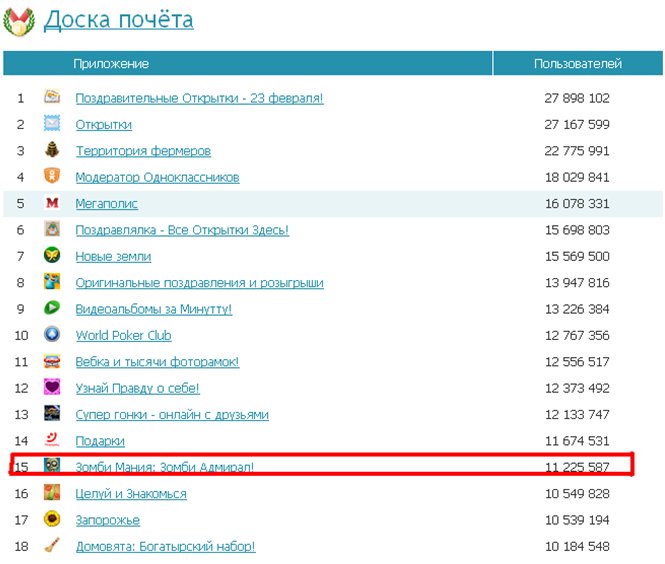The height and width of the screenshot is (564, 665).
Task: Open the Запорожье link
Action: [x=108, y=520]
